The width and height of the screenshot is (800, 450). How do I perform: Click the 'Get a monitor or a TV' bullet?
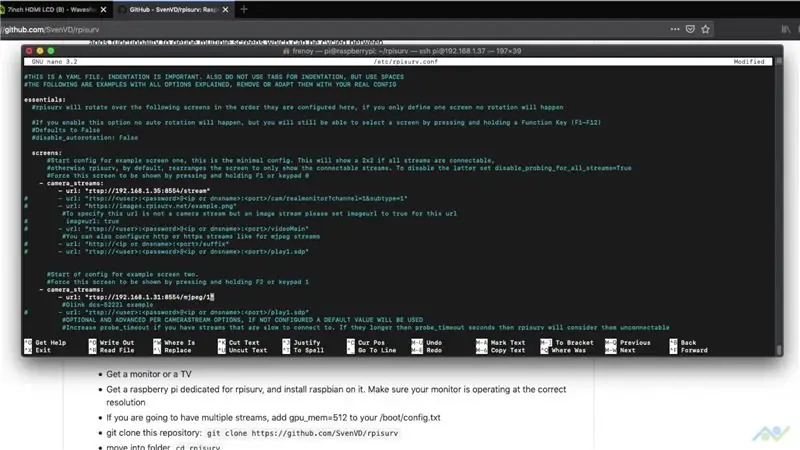[x=149, y=374]
